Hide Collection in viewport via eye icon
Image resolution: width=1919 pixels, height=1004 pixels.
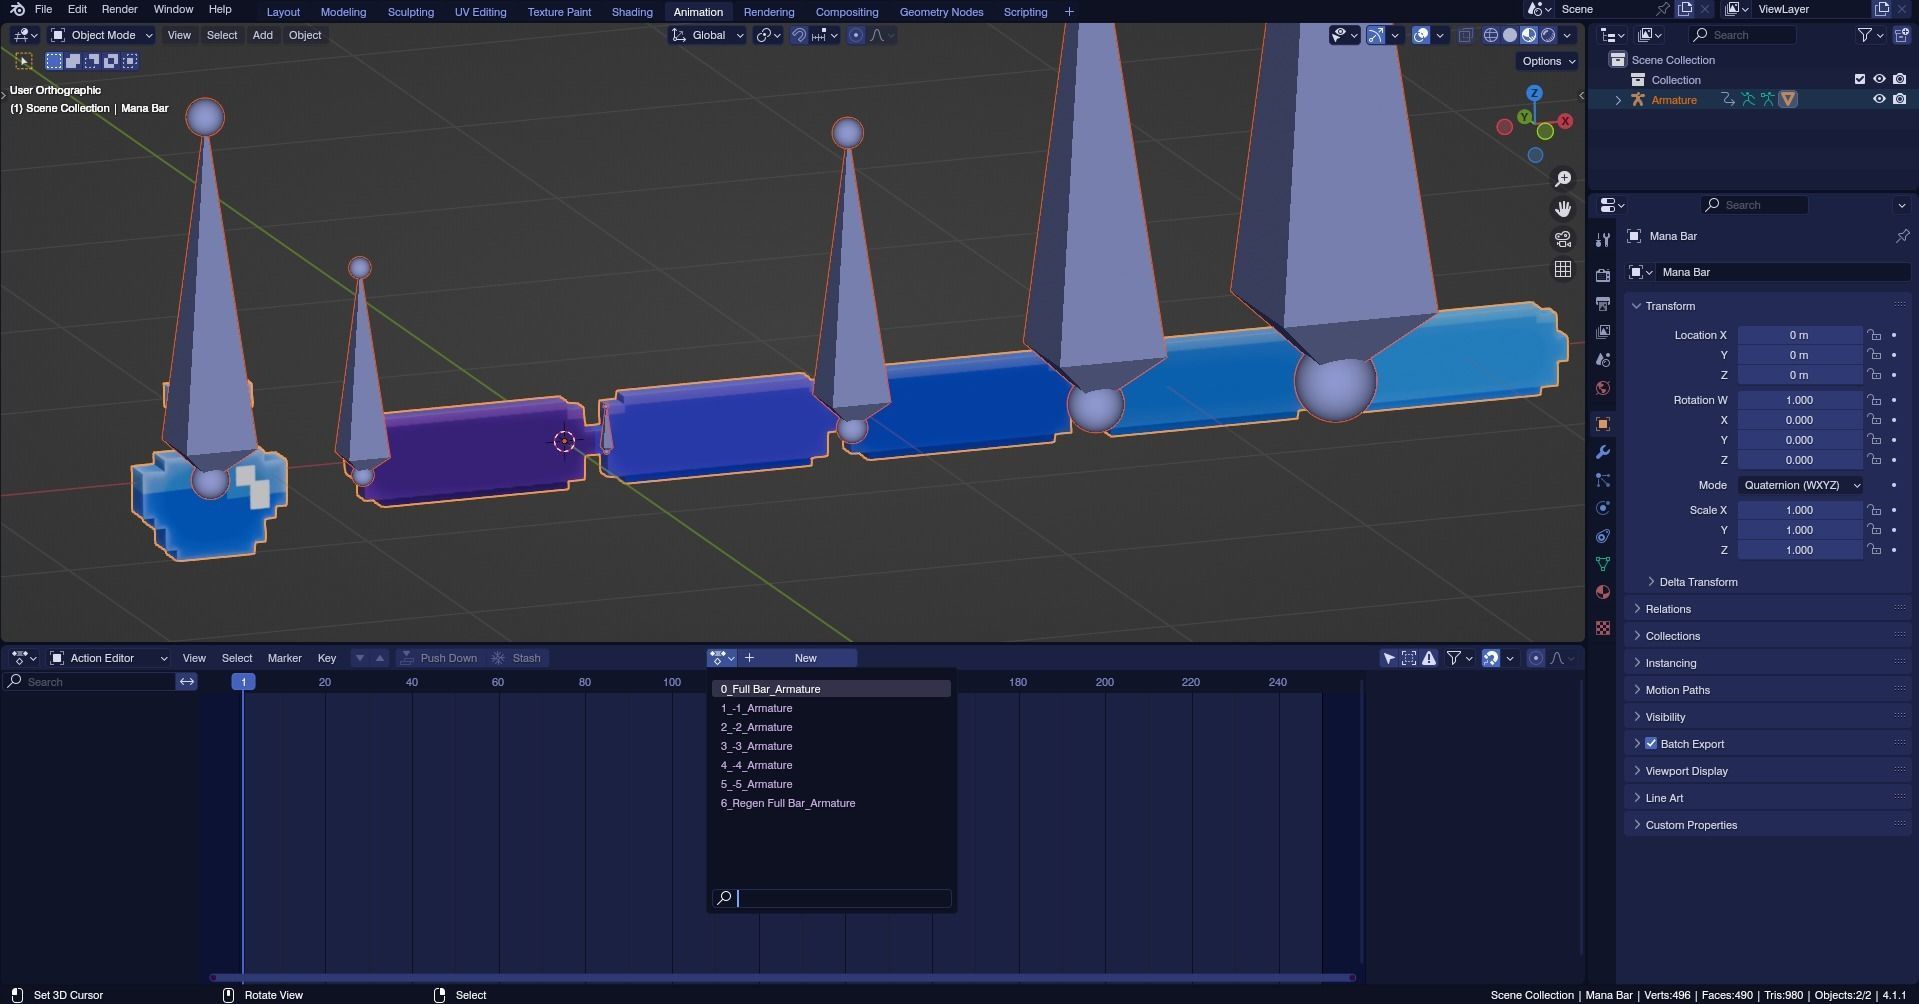click(1879, 79)
